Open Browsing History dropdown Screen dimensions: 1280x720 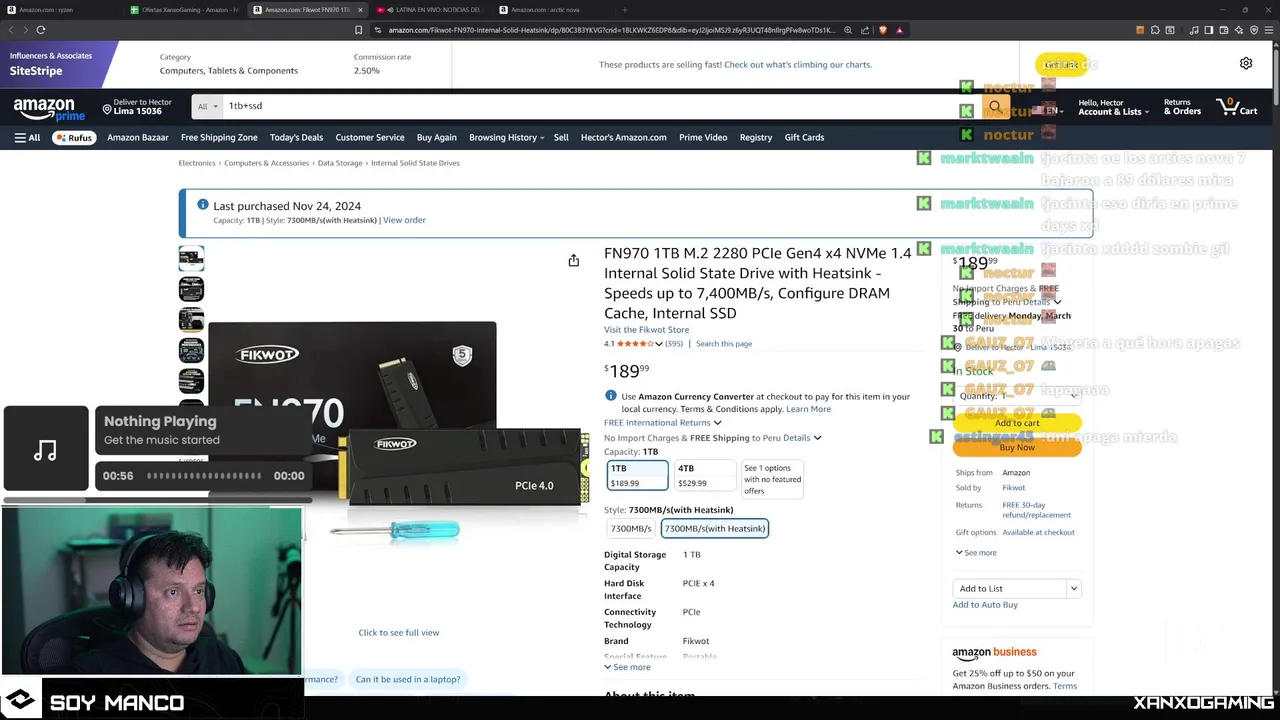tap(506, 137)
